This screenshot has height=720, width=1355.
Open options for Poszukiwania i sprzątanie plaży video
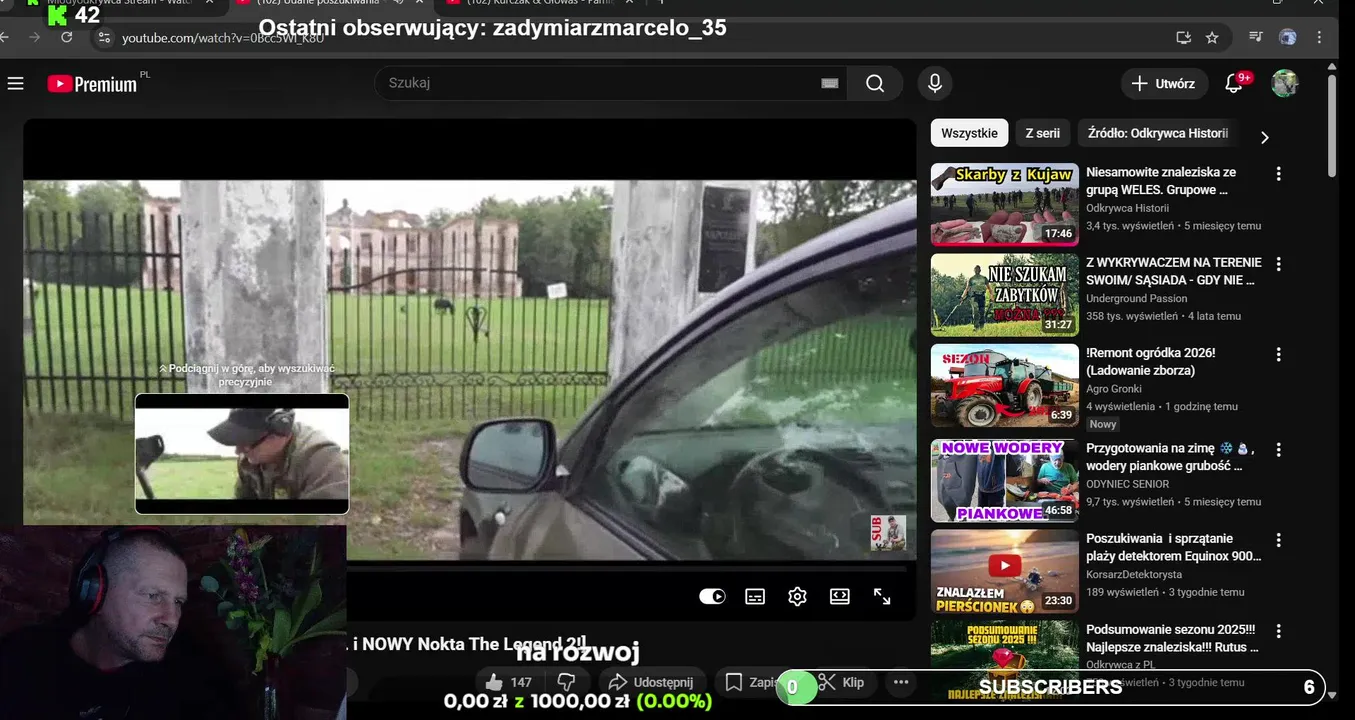[x=1278, y=540]
